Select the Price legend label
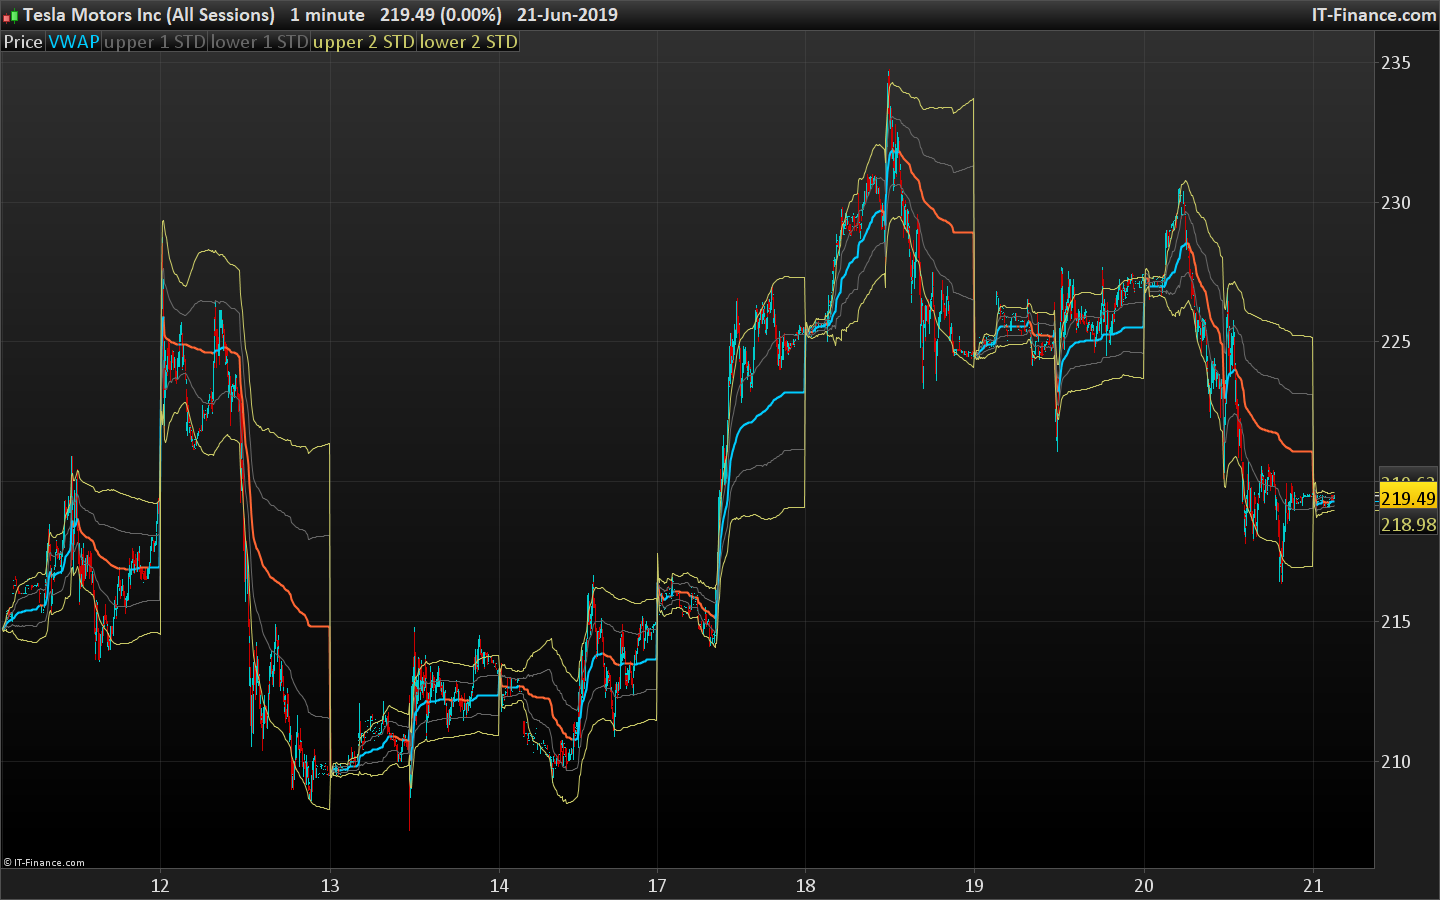Image resolution: width=1440 pixels, height=900 pixels. pyautogui.click(x=23, y=42)
